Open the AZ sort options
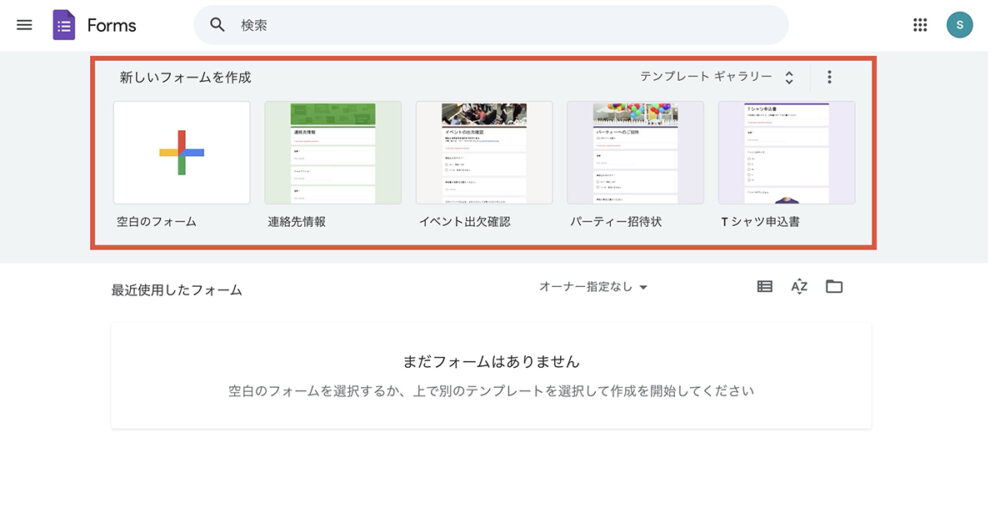The width and height of the screenshot is (1000, 523). pos(799,287)
